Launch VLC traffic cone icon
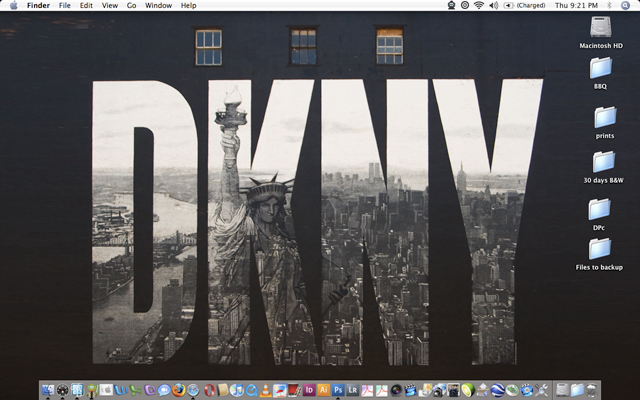This screenshot has height=400, width=640. click(266, 391)
